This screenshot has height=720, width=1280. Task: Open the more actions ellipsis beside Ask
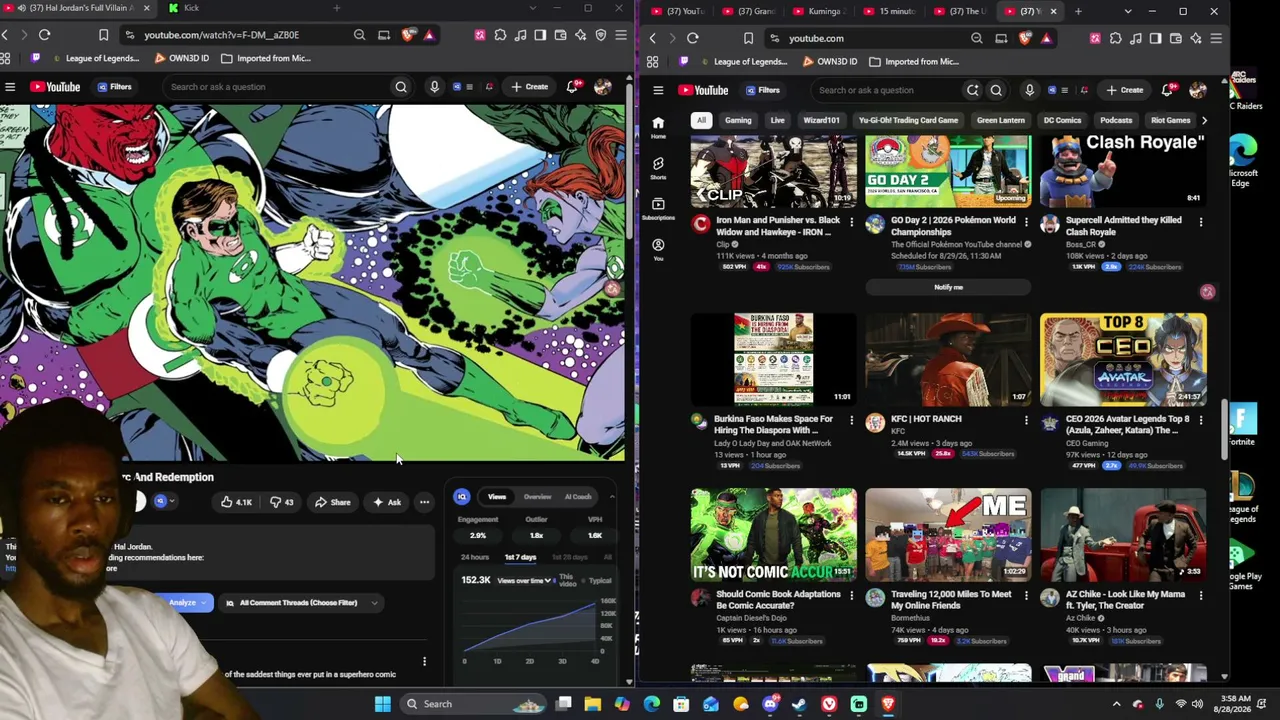(424, 502)
